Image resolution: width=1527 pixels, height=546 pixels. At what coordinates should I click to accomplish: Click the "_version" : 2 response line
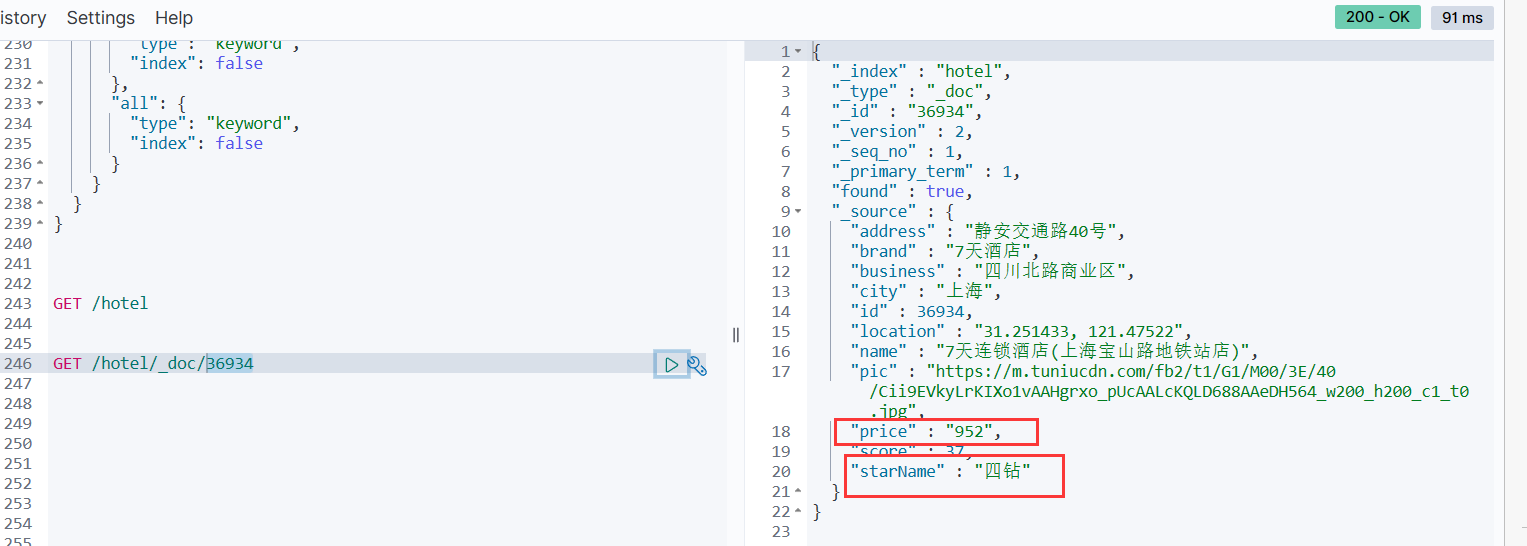point(903,131)
